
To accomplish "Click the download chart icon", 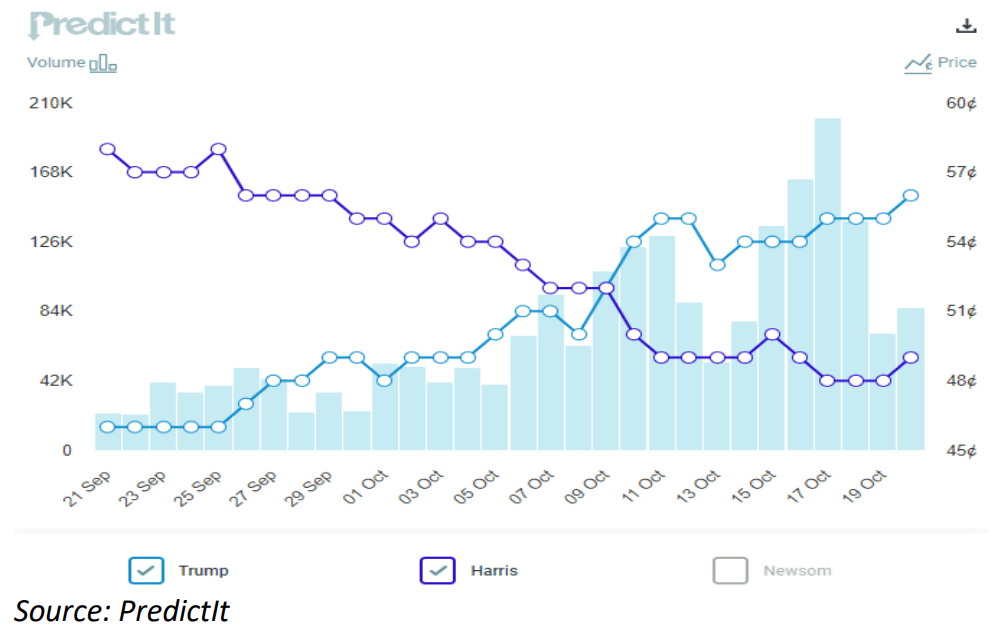I will coord(966,24).
